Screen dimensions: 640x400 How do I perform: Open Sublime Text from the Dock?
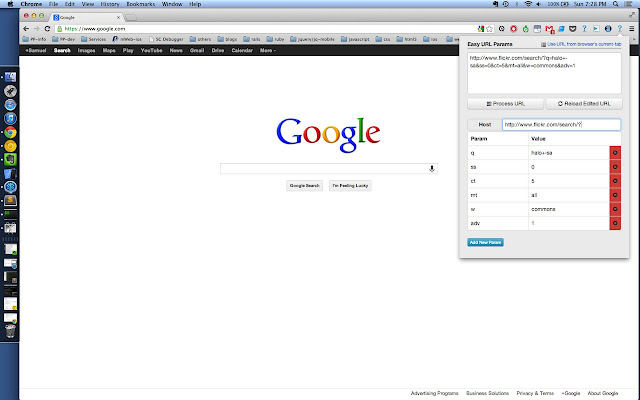coord(10,200)
